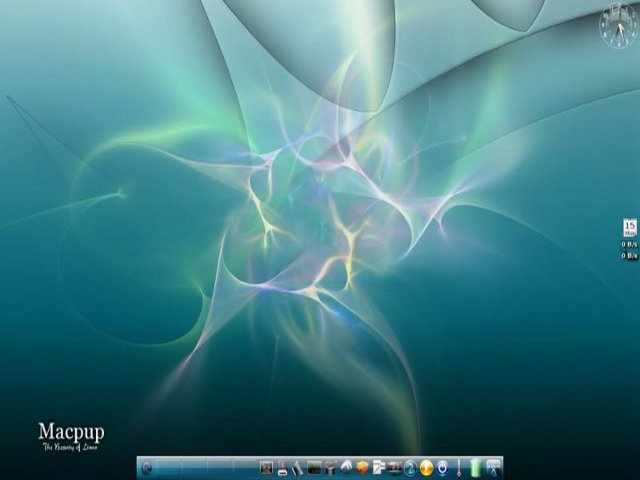Launch the white bird dock icon
This screenshot has height=480, width=640.
[x=346, y=467]
